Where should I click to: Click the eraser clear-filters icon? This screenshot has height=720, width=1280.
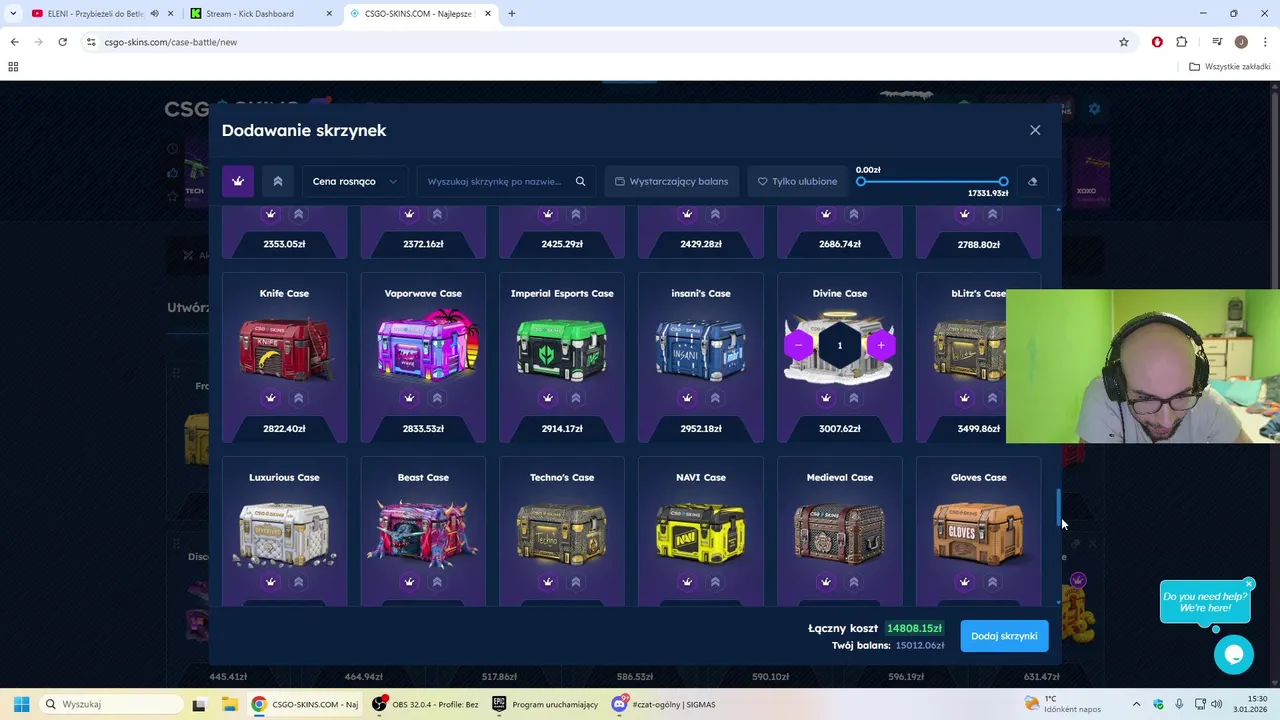point(1033,181)
